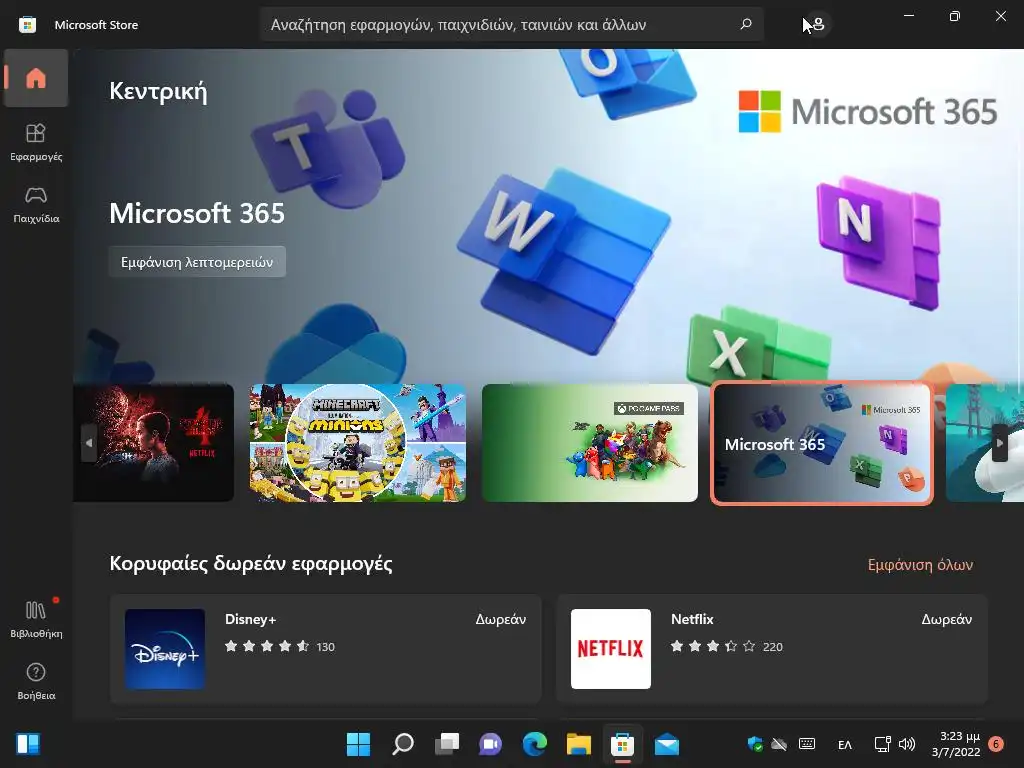
Task: Click the Microsoft 365 hero title
Action: coord(197,214)
